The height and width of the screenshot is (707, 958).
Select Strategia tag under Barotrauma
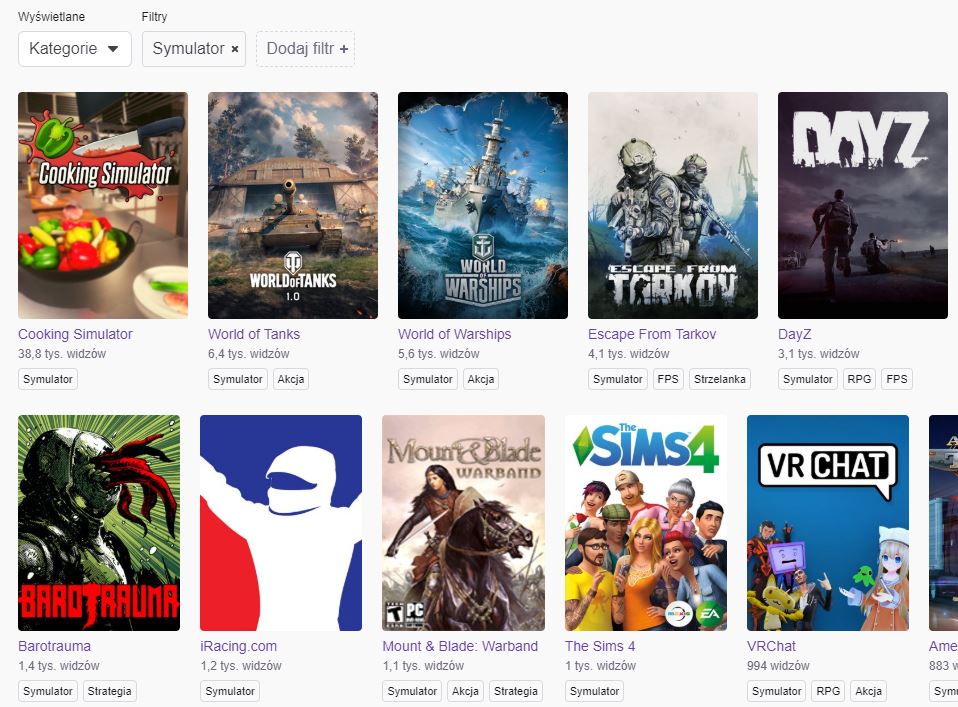point(109,691)
